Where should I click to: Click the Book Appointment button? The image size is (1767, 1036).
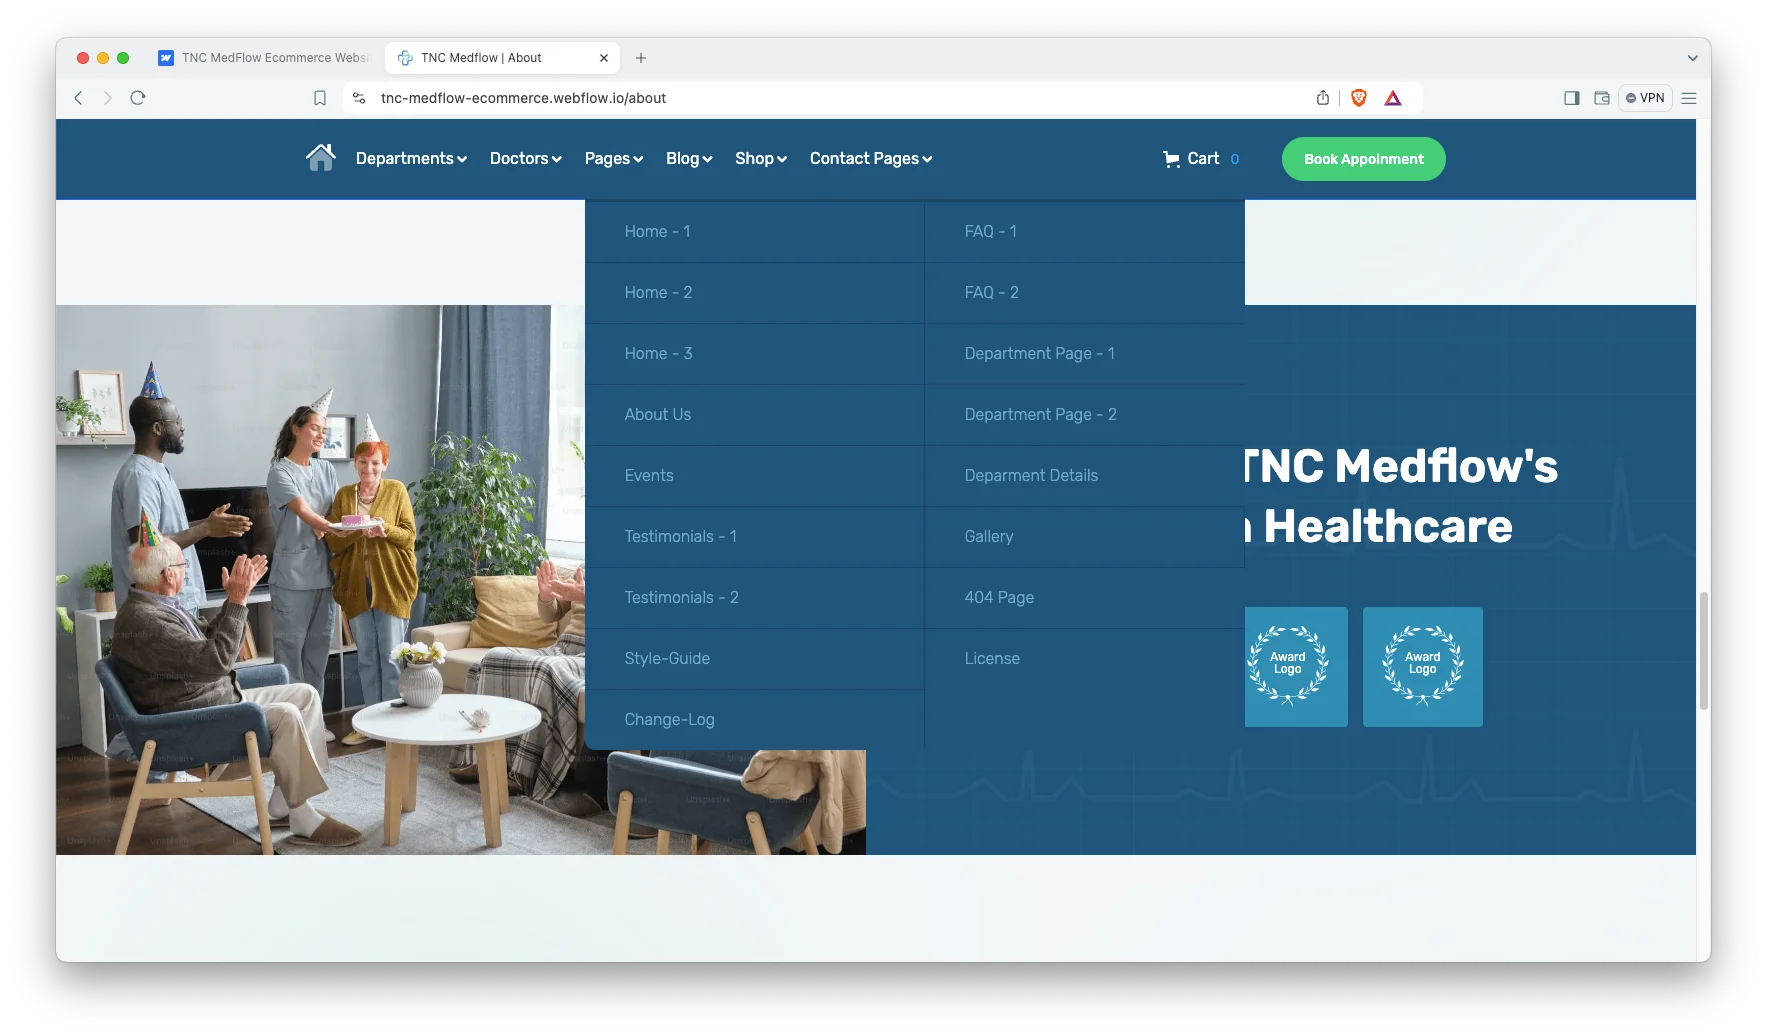[1363, 159]
